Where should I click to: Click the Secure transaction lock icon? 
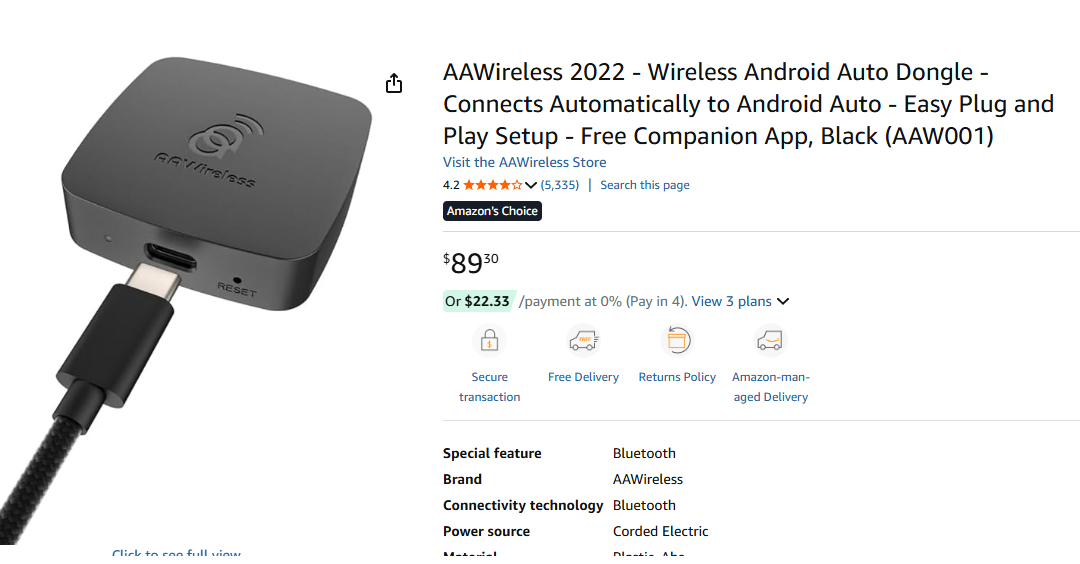[489, 342]
